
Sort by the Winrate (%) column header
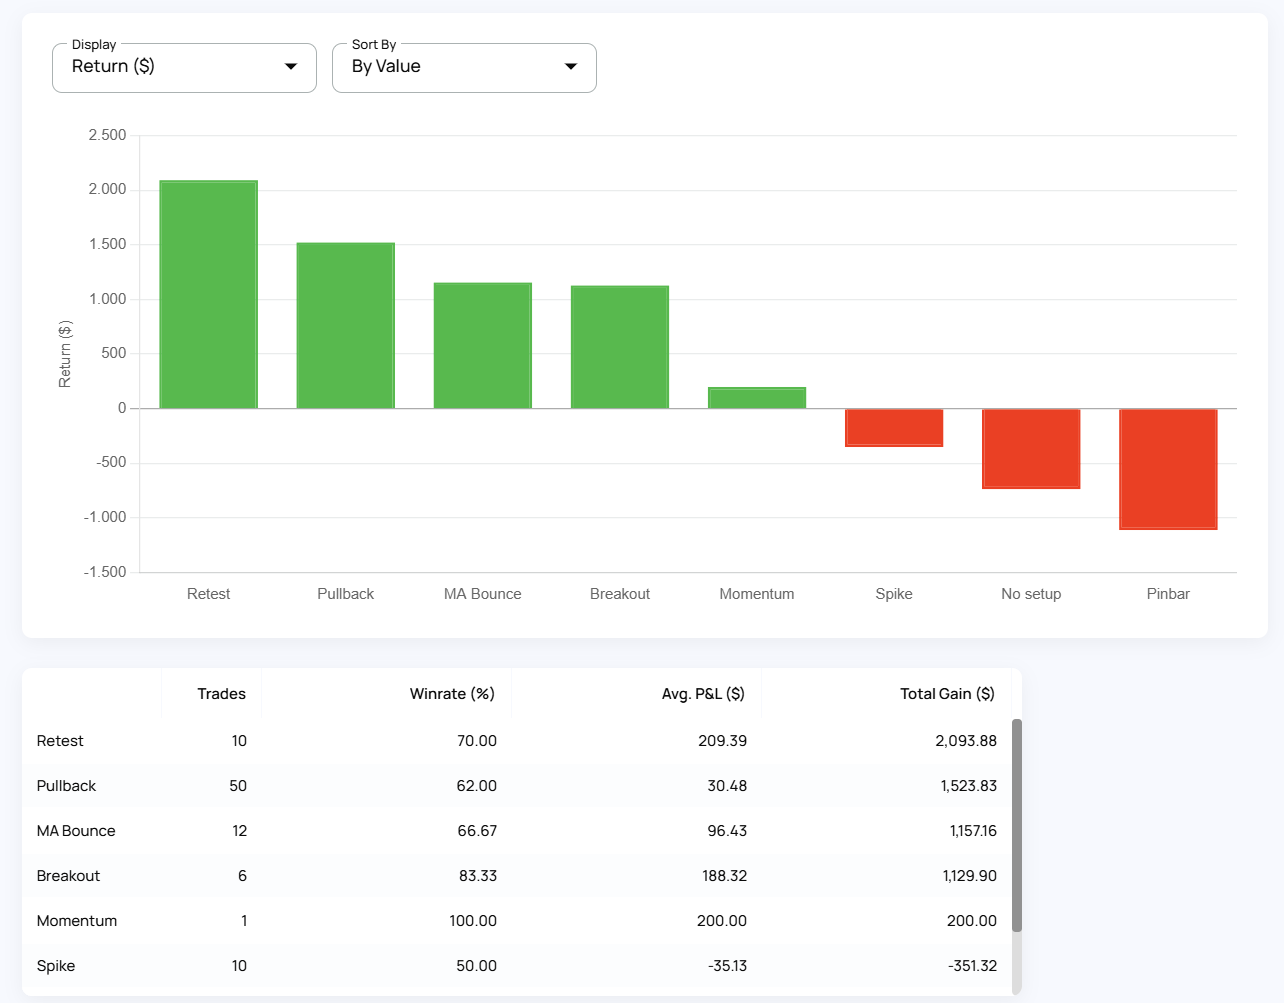tap(452, 694)
